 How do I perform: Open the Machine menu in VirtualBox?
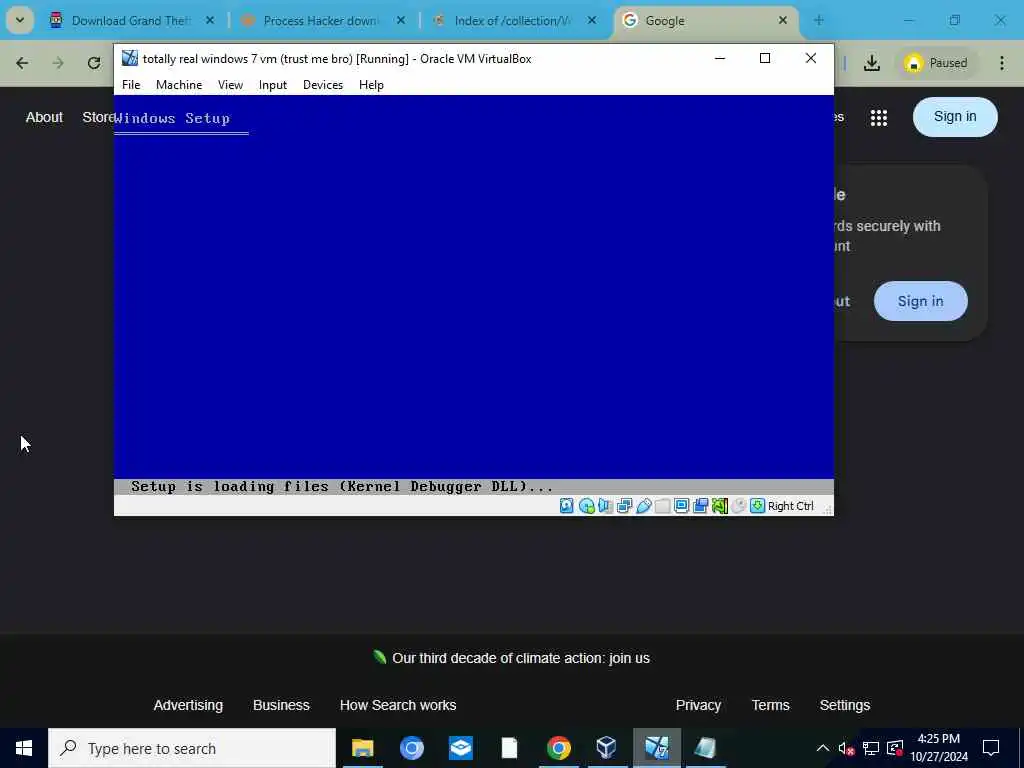(179, 85)
